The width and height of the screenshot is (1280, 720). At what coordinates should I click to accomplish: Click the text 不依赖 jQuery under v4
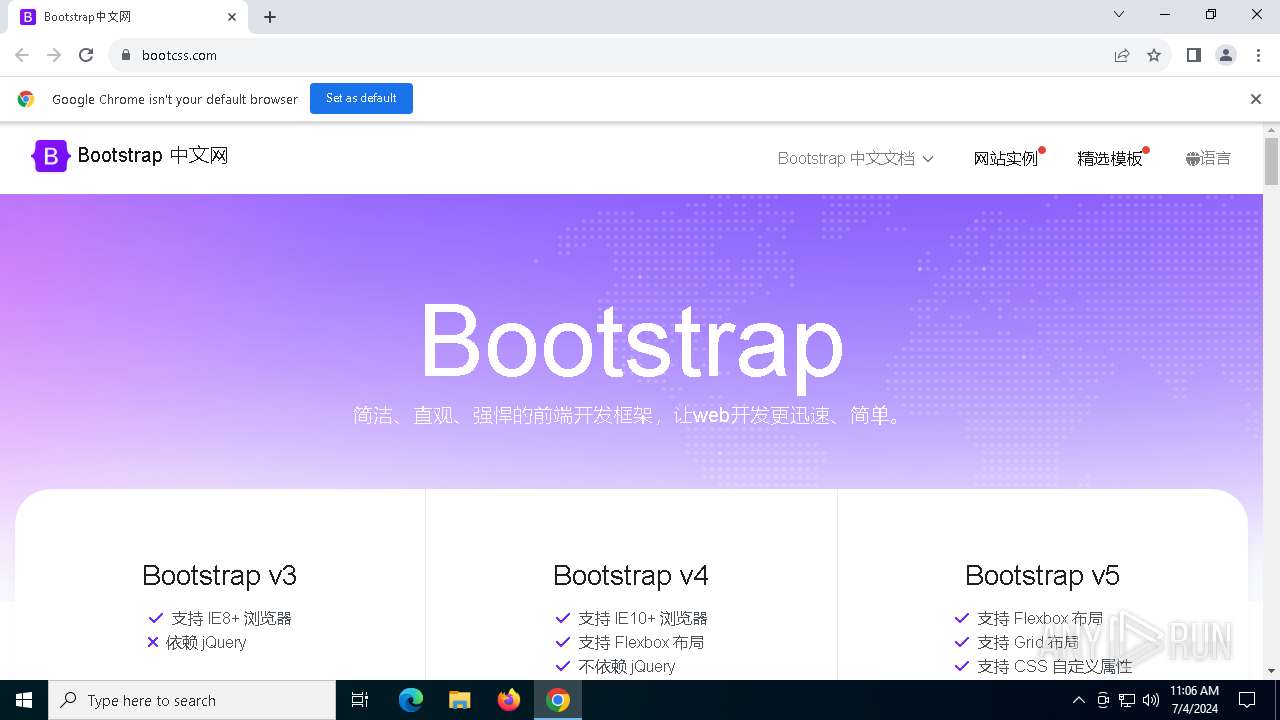[x=627, y=666]
